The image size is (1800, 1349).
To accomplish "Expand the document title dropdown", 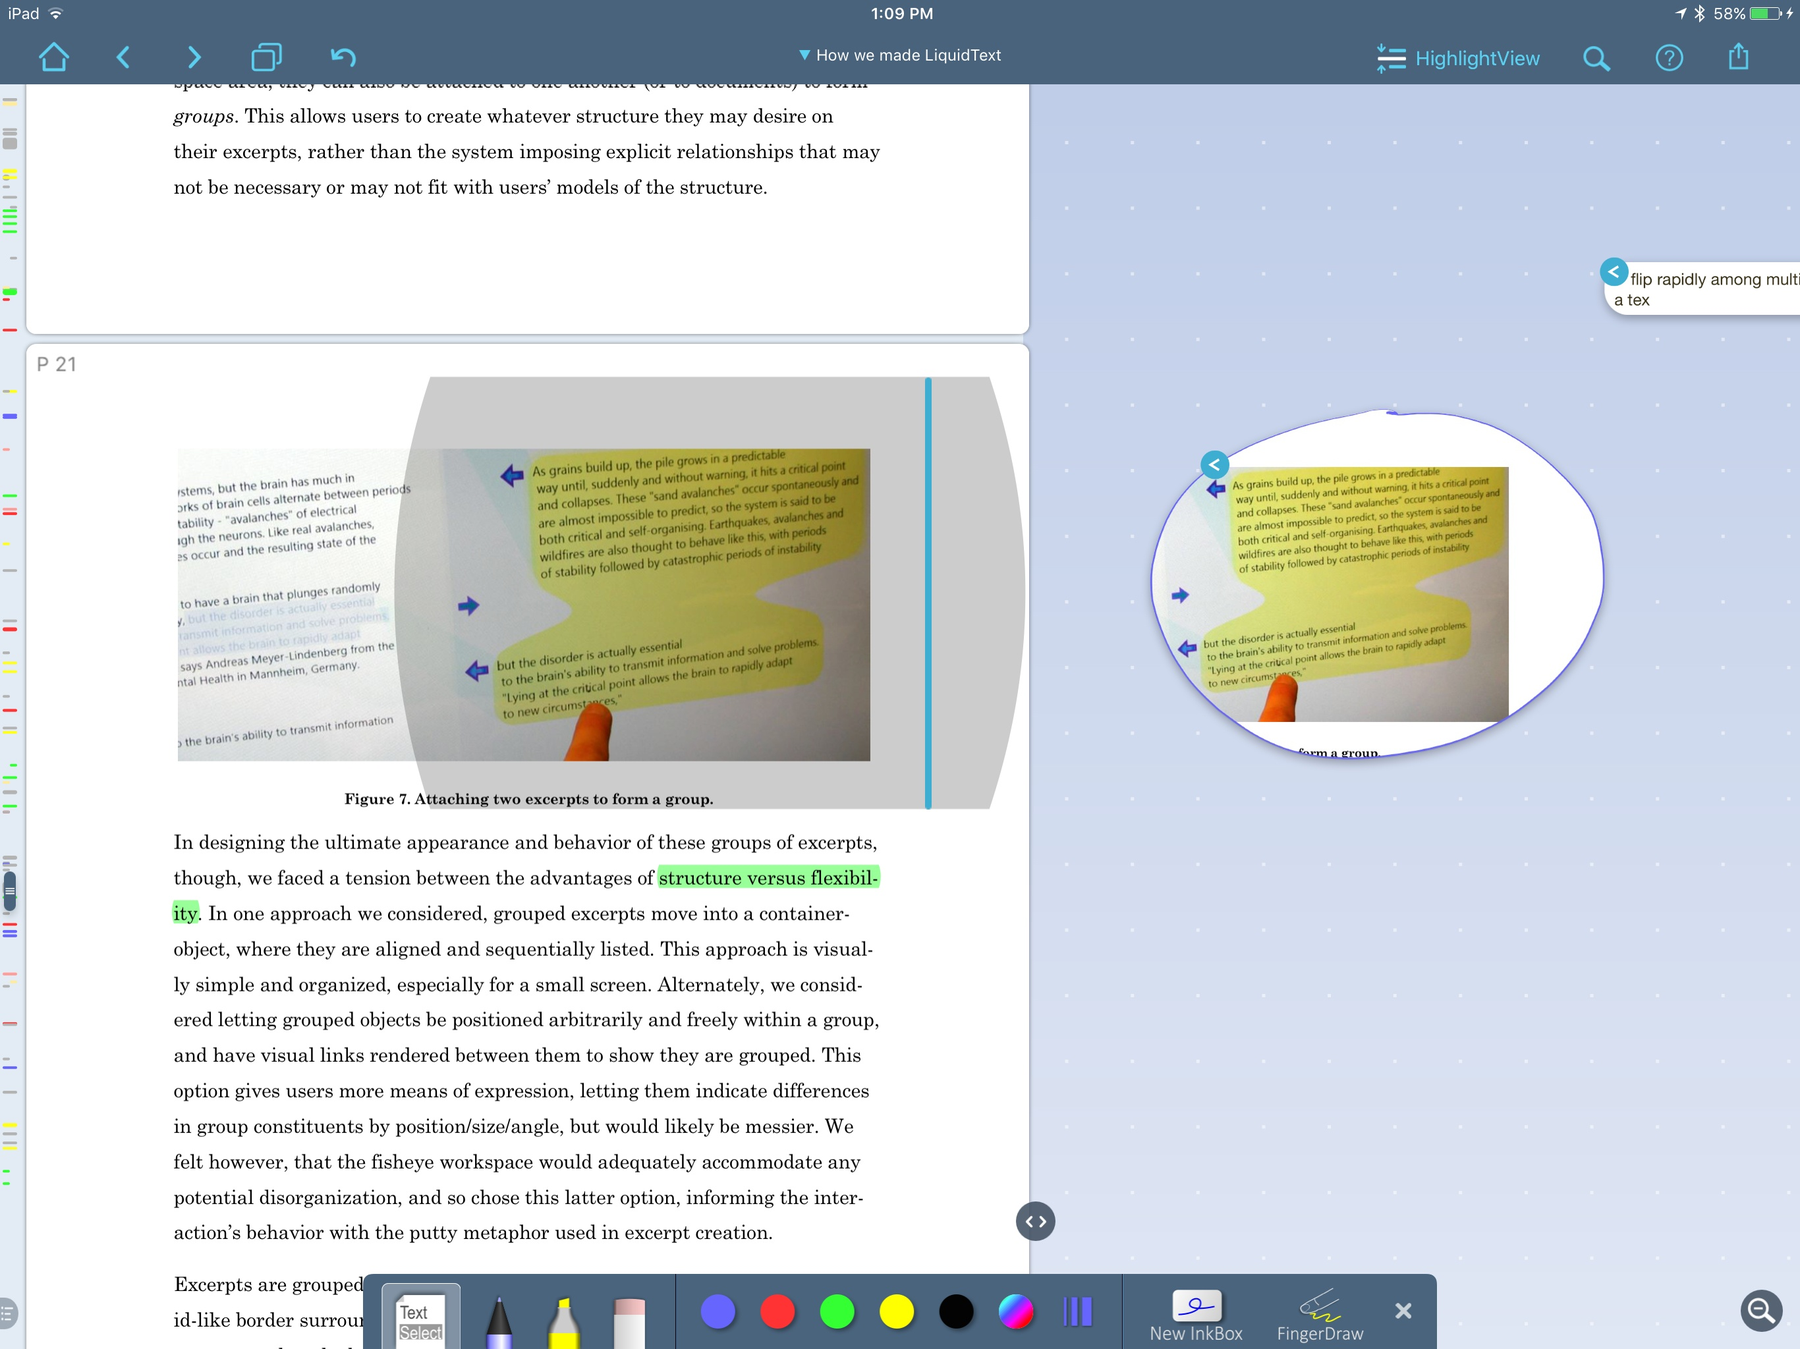I will (x=899, y=55).
